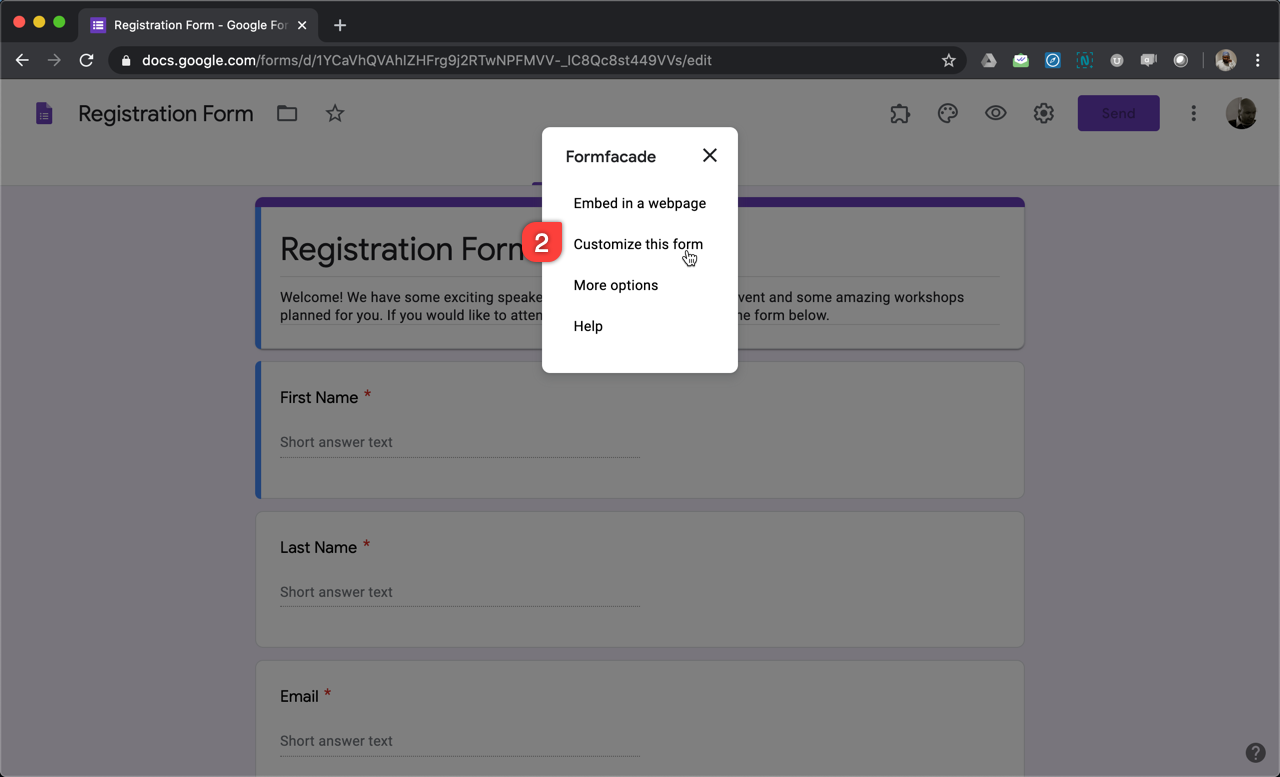Click the Send button
Screen dimensions: 1280x777
1118,114
